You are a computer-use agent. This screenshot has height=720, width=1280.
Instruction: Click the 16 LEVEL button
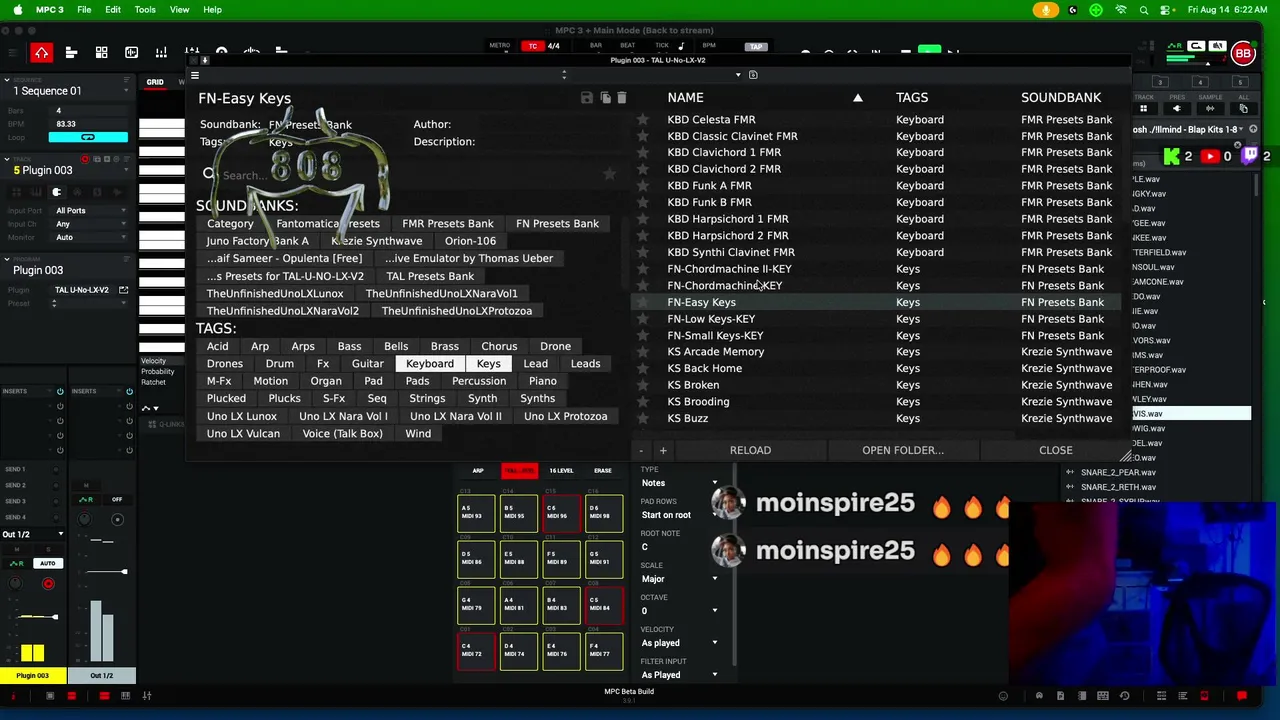pos(561,471)
